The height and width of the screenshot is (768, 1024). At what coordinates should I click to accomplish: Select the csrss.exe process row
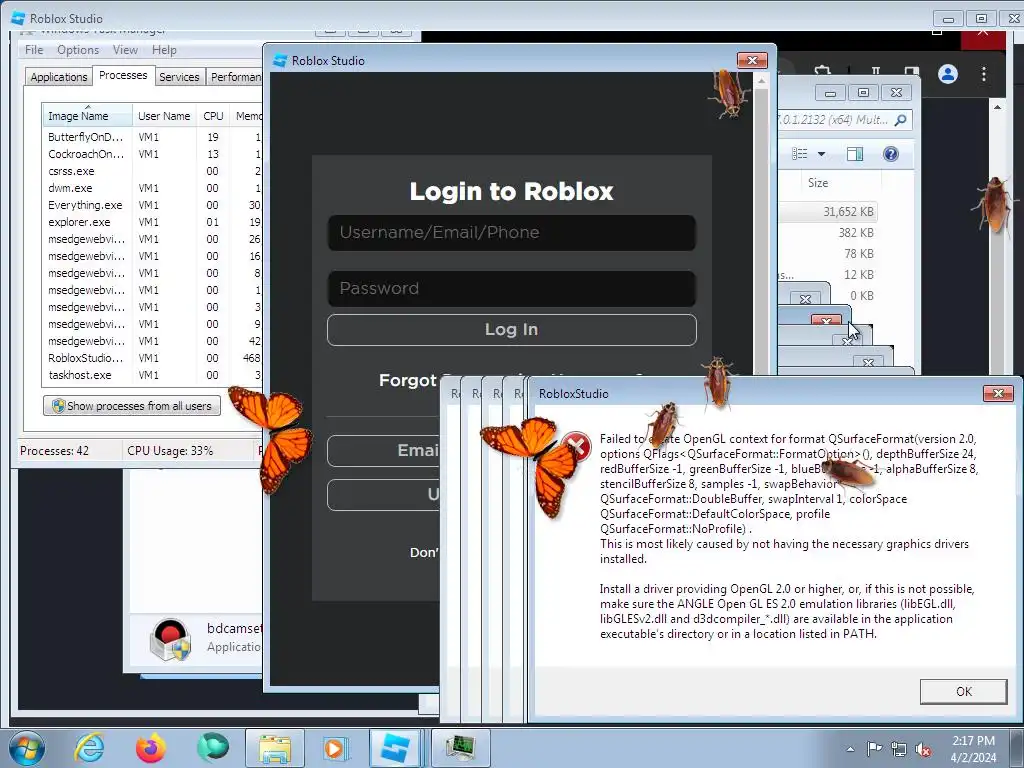[x=152, y=171]
